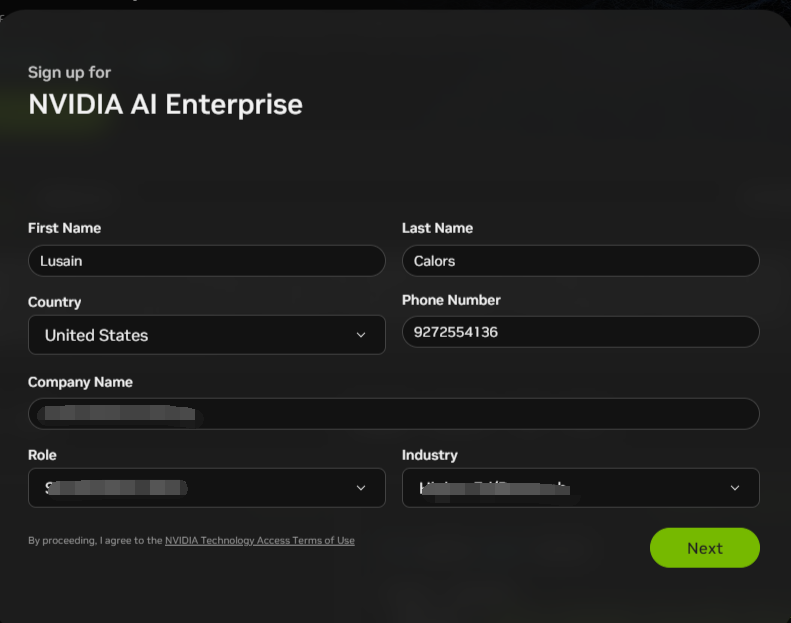Click the Country label text

click(54, 302)
